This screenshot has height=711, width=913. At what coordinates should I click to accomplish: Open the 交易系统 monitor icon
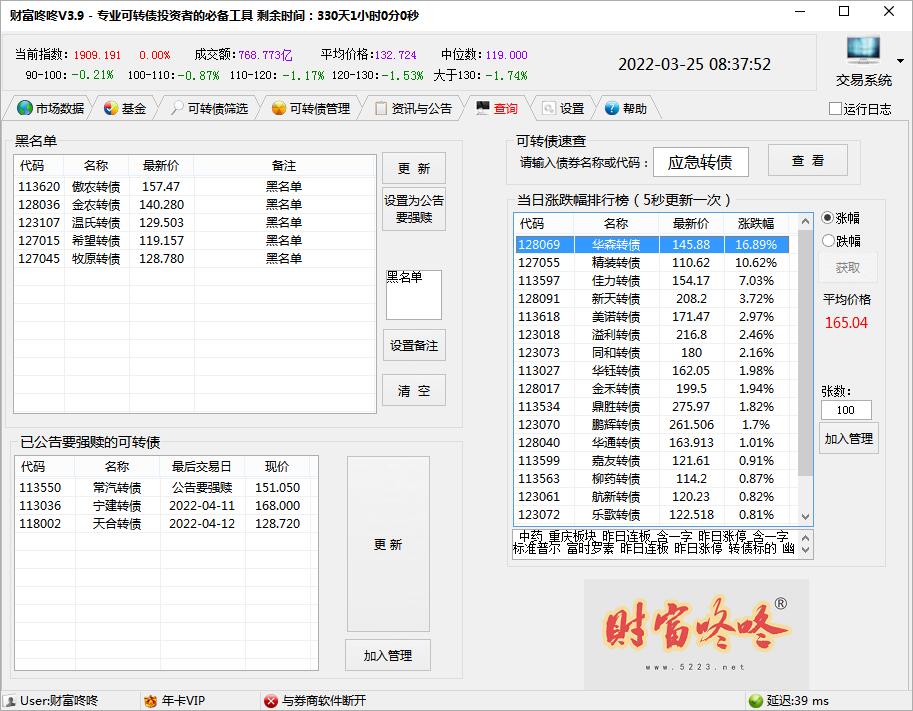863,51
